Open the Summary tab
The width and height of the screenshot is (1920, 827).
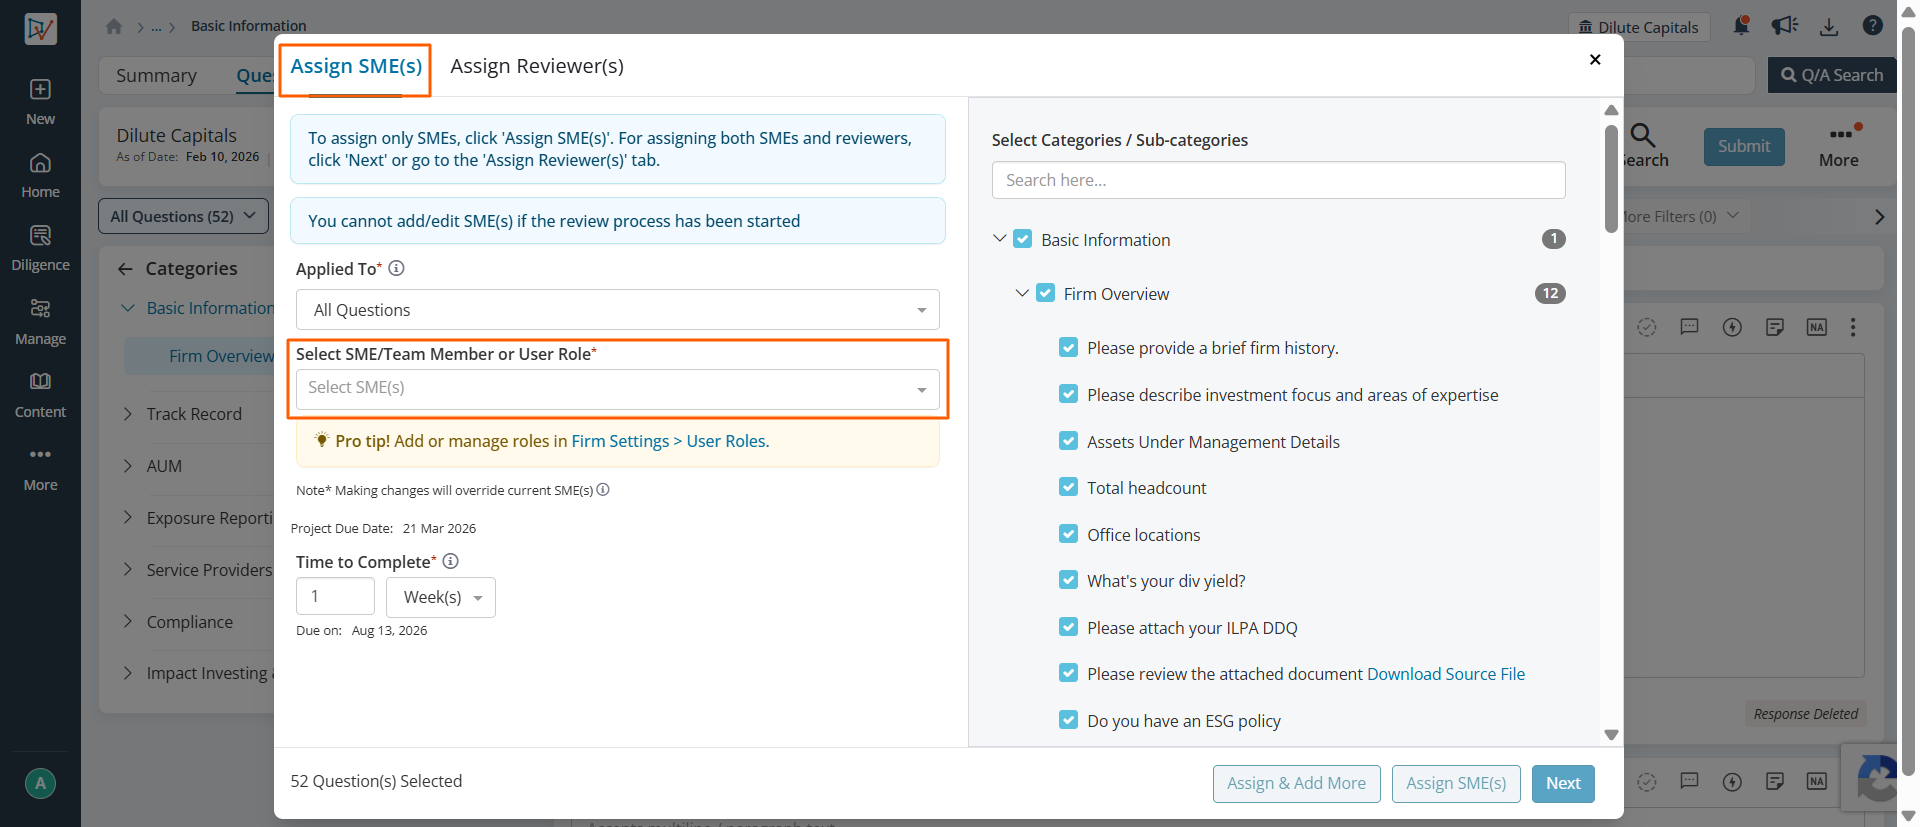click(x=156, y=76)
